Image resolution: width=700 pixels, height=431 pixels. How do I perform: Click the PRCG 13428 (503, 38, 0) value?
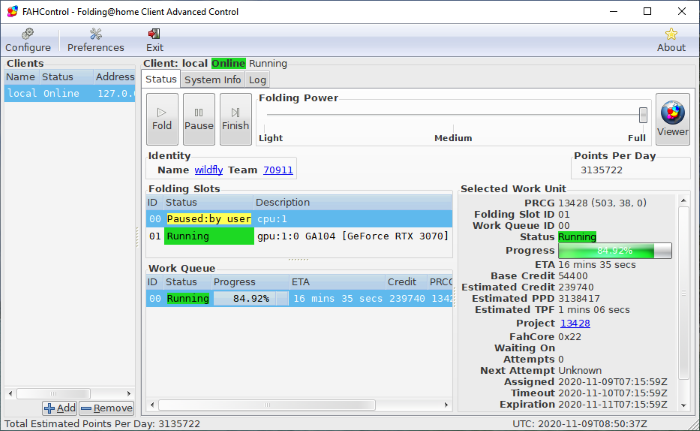(602, 203)
